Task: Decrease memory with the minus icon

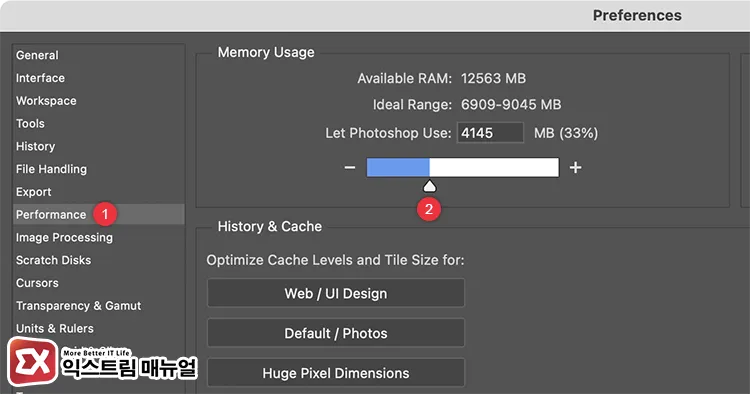Action: (350, 167)
